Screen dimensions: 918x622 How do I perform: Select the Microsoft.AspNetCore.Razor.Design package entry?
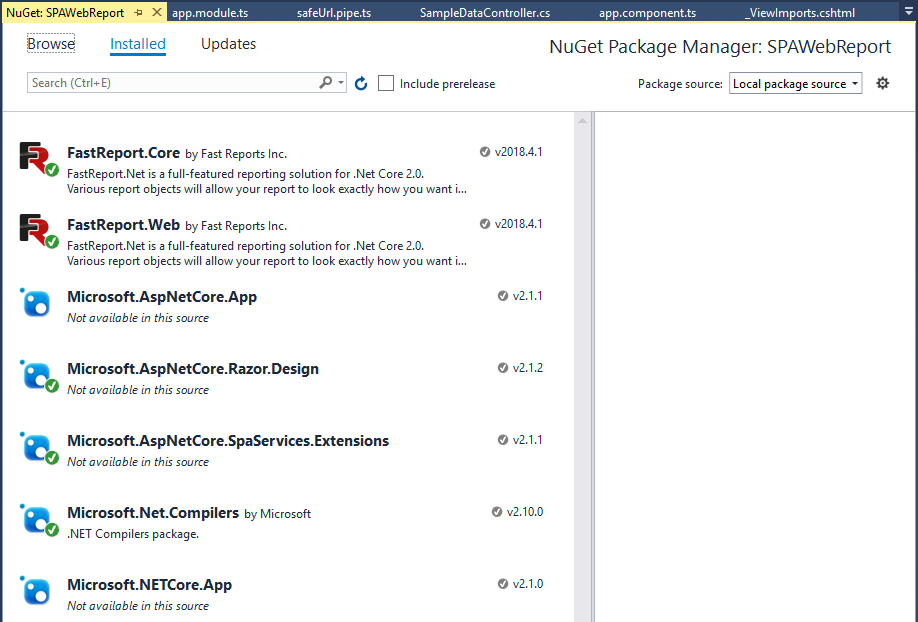(192, 368)
